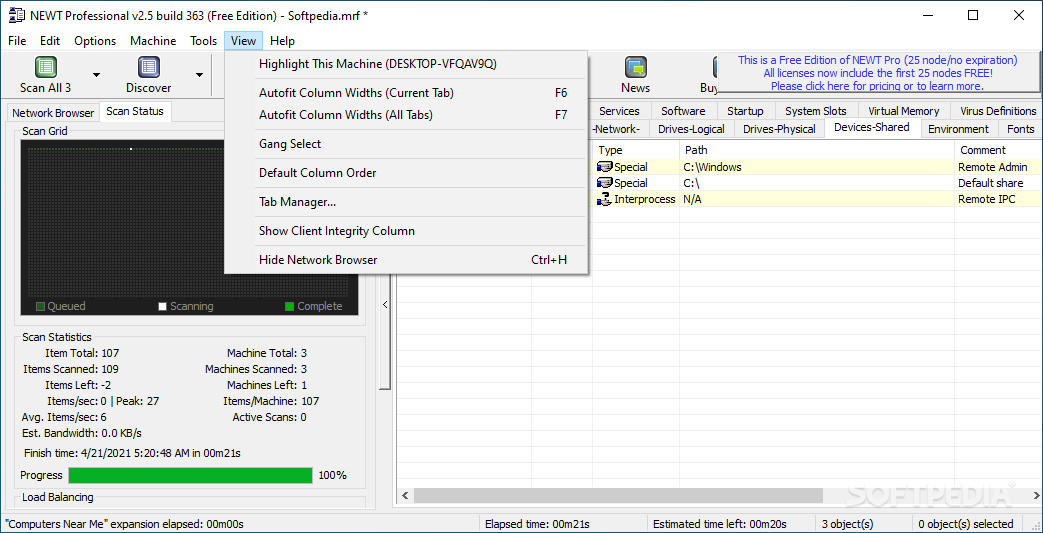The width and height of the screenshot is (1043, 533).
Task: Switch to the Network Browser tab
Action: (53, 113)
